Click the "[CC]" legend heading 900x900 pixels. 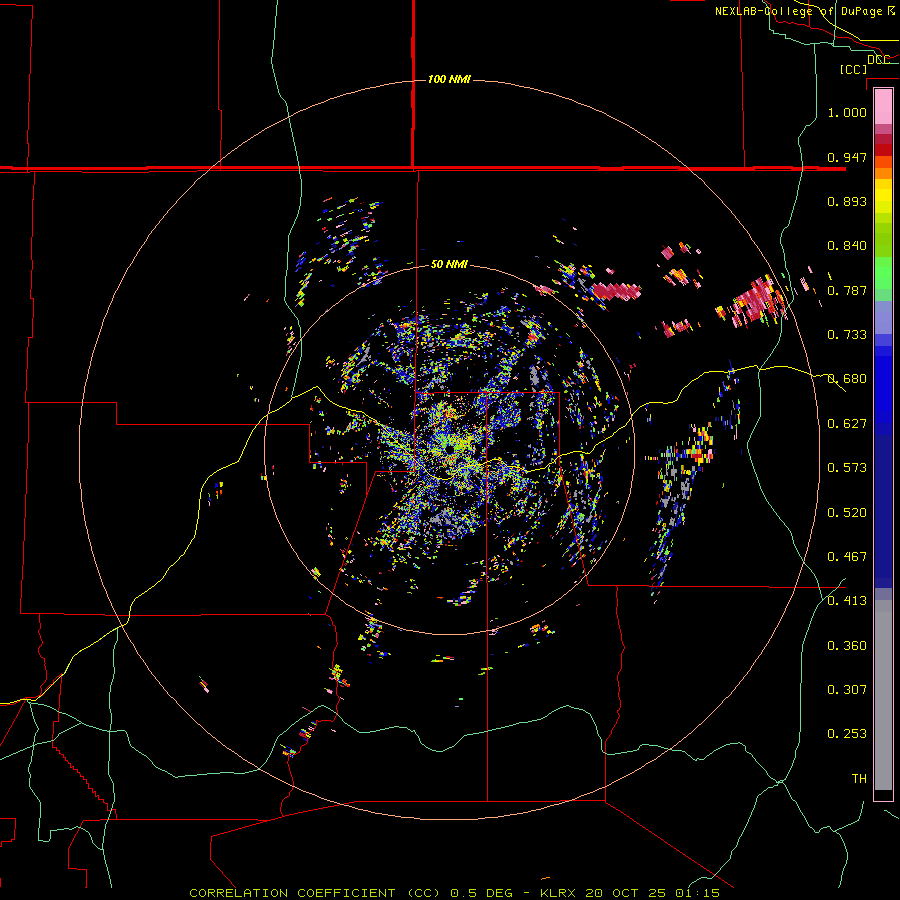coord(853,69)
